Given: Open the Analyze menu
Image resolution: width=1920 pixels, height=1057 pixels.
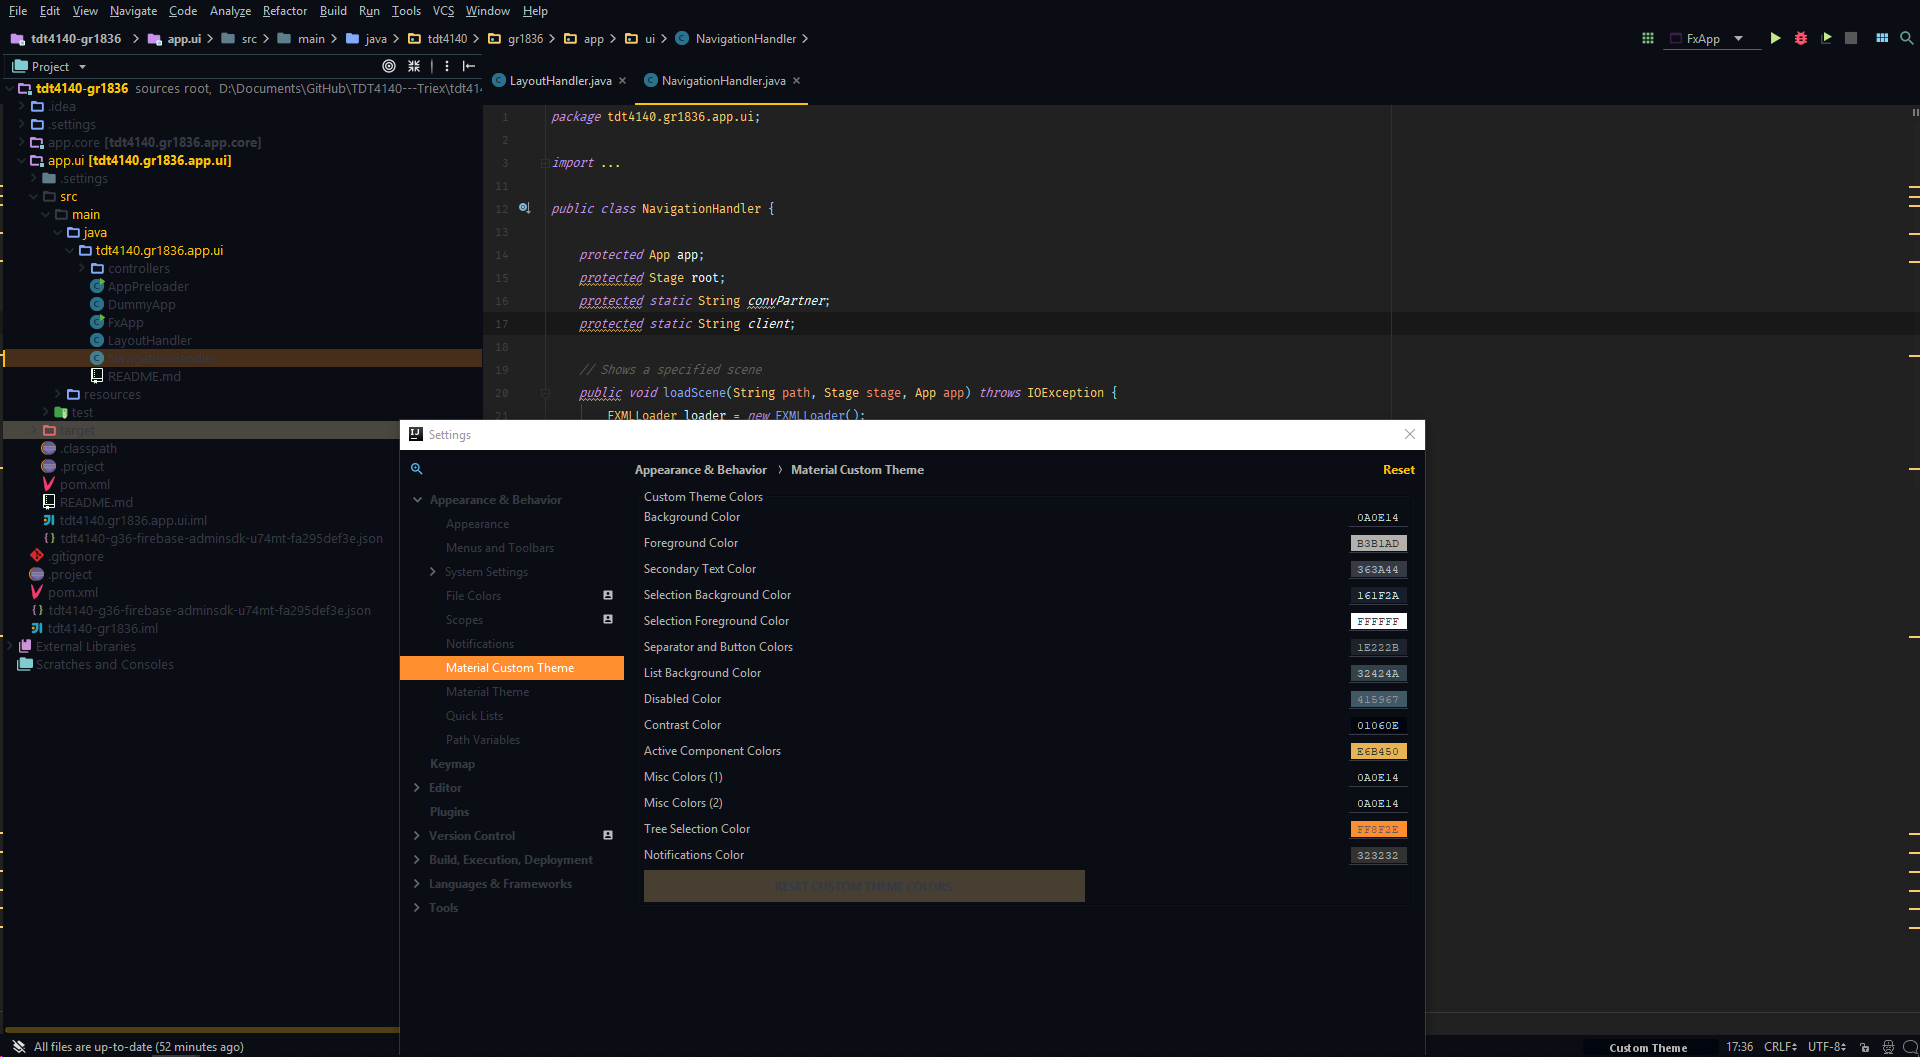Looking at the screenshot, I should pos(230,11).
